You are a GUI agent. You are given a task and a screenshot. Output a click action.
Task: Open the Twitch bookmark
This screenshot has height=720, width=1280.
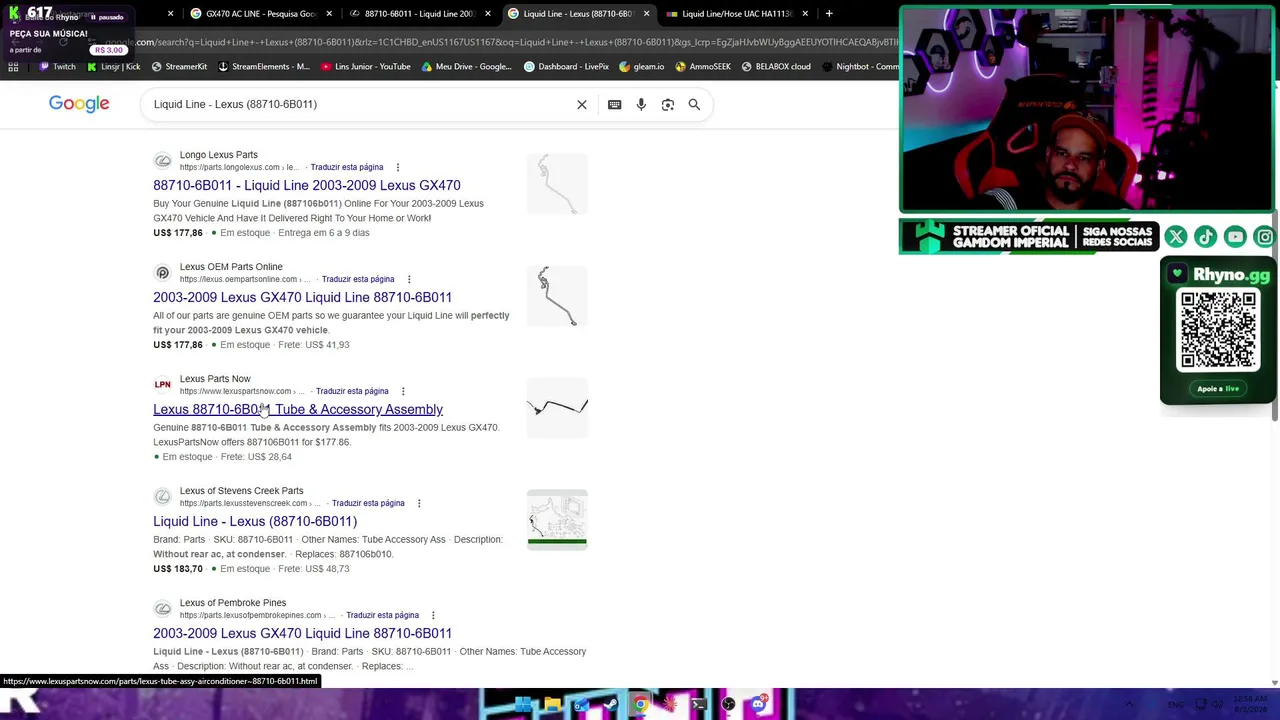(x=57, y=67)
